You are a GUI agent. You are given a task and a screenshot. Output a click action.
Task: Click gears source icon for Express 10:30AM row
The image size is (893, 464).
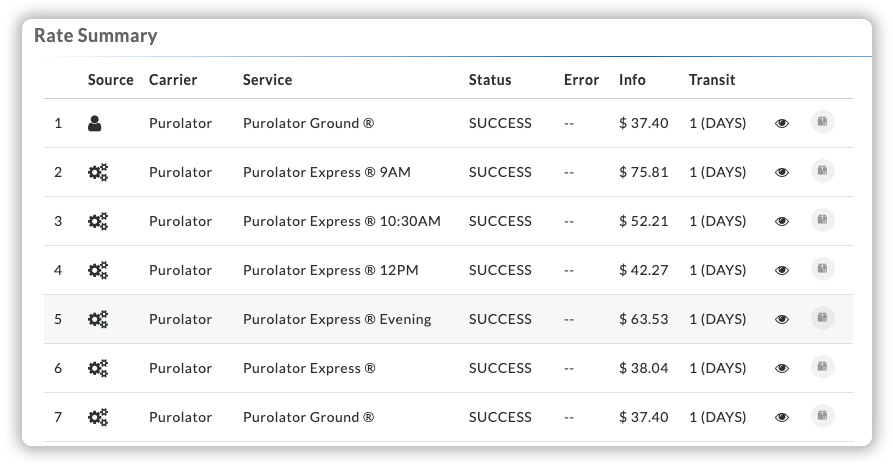point(98,221)
